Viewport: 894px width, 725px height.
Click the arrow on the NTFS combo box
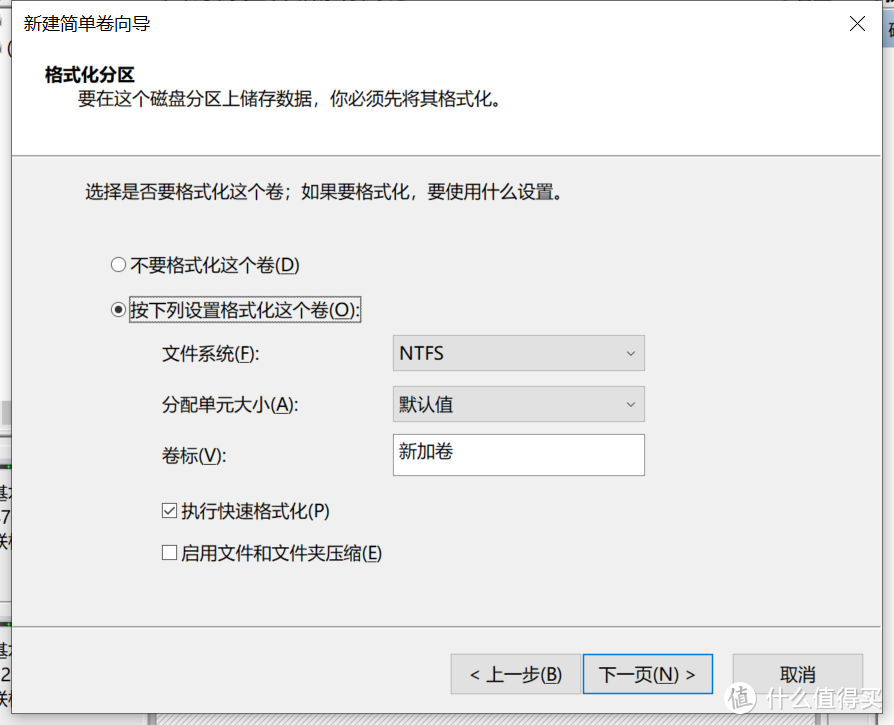(x=630, y=353)
